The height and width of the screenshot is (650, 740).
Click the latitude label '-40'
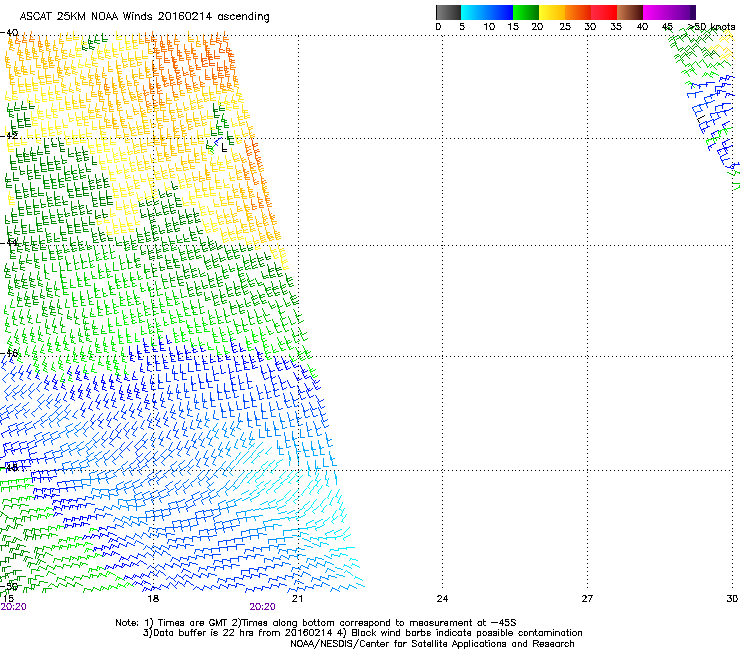point(9,33)
